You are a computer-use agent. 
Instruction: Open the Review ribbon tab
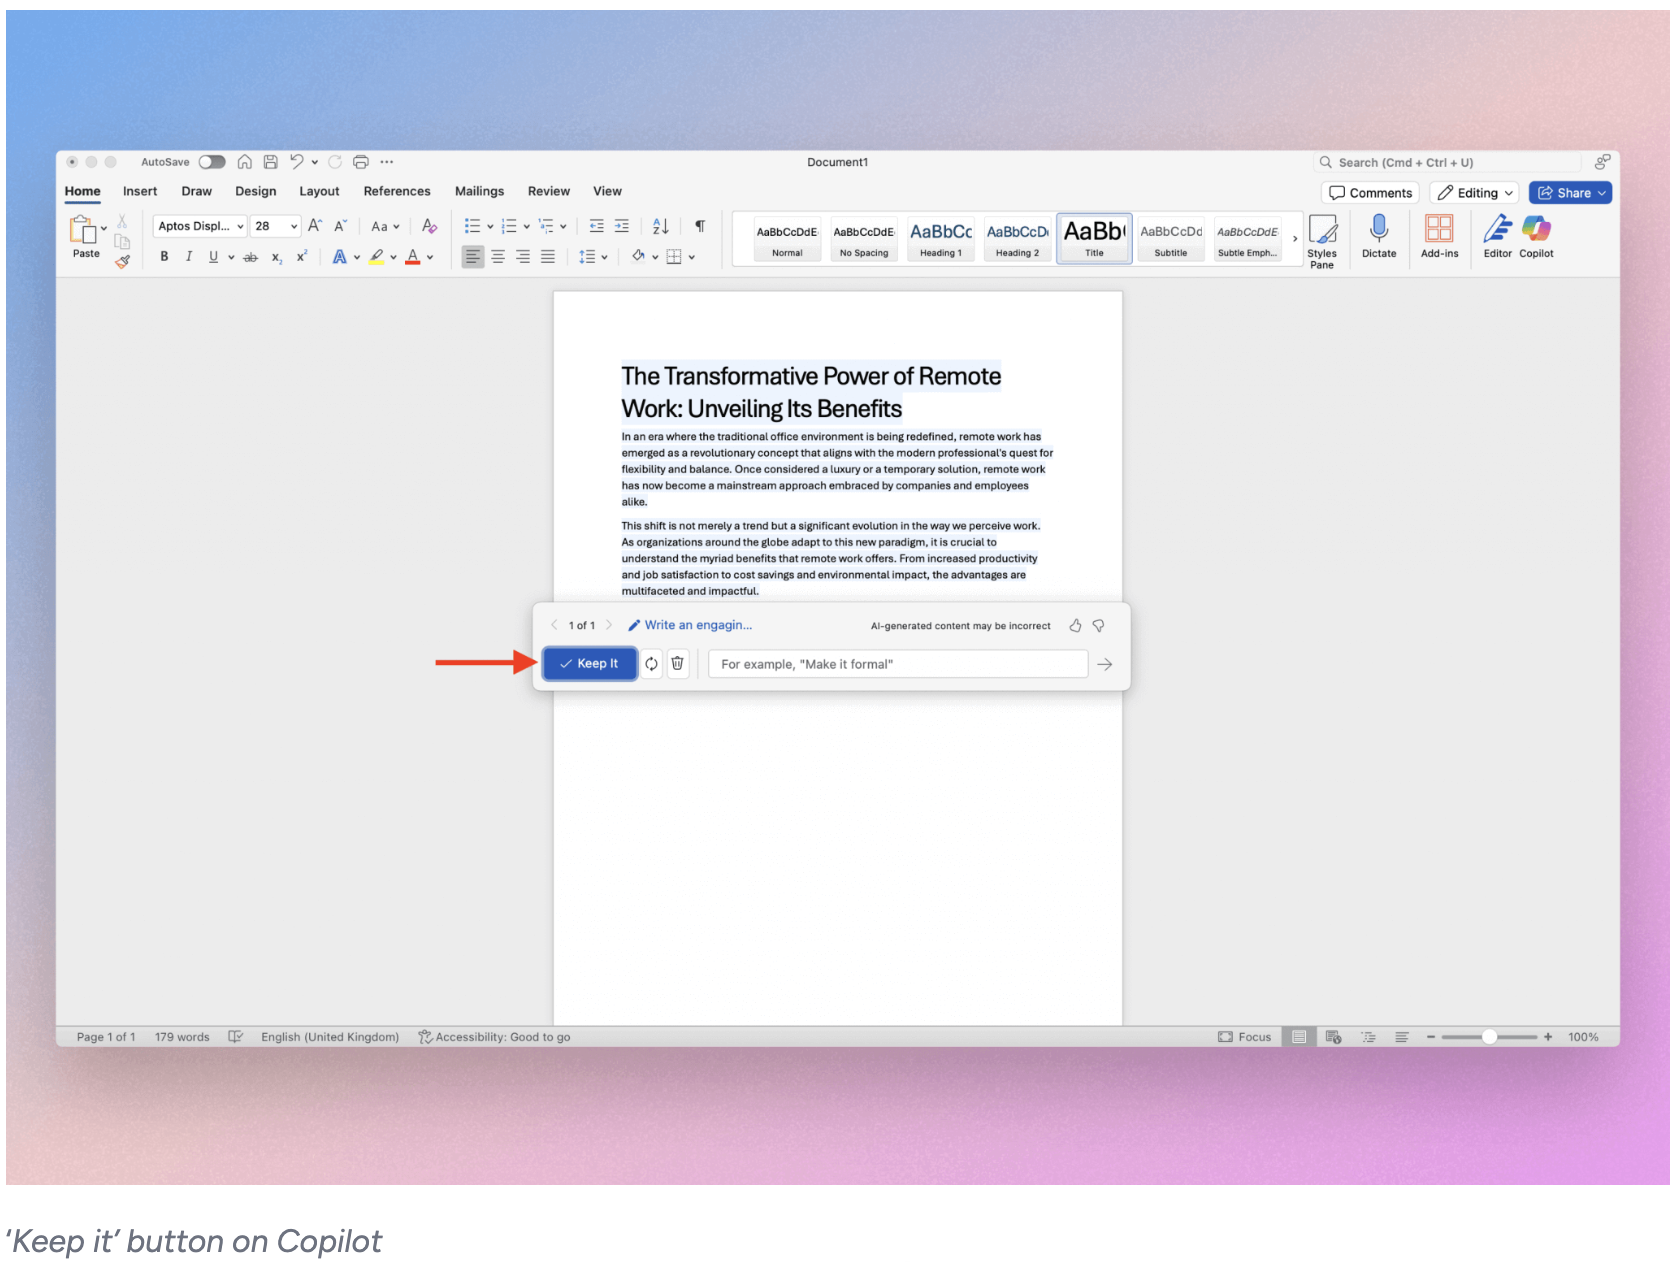click(548, 191)
